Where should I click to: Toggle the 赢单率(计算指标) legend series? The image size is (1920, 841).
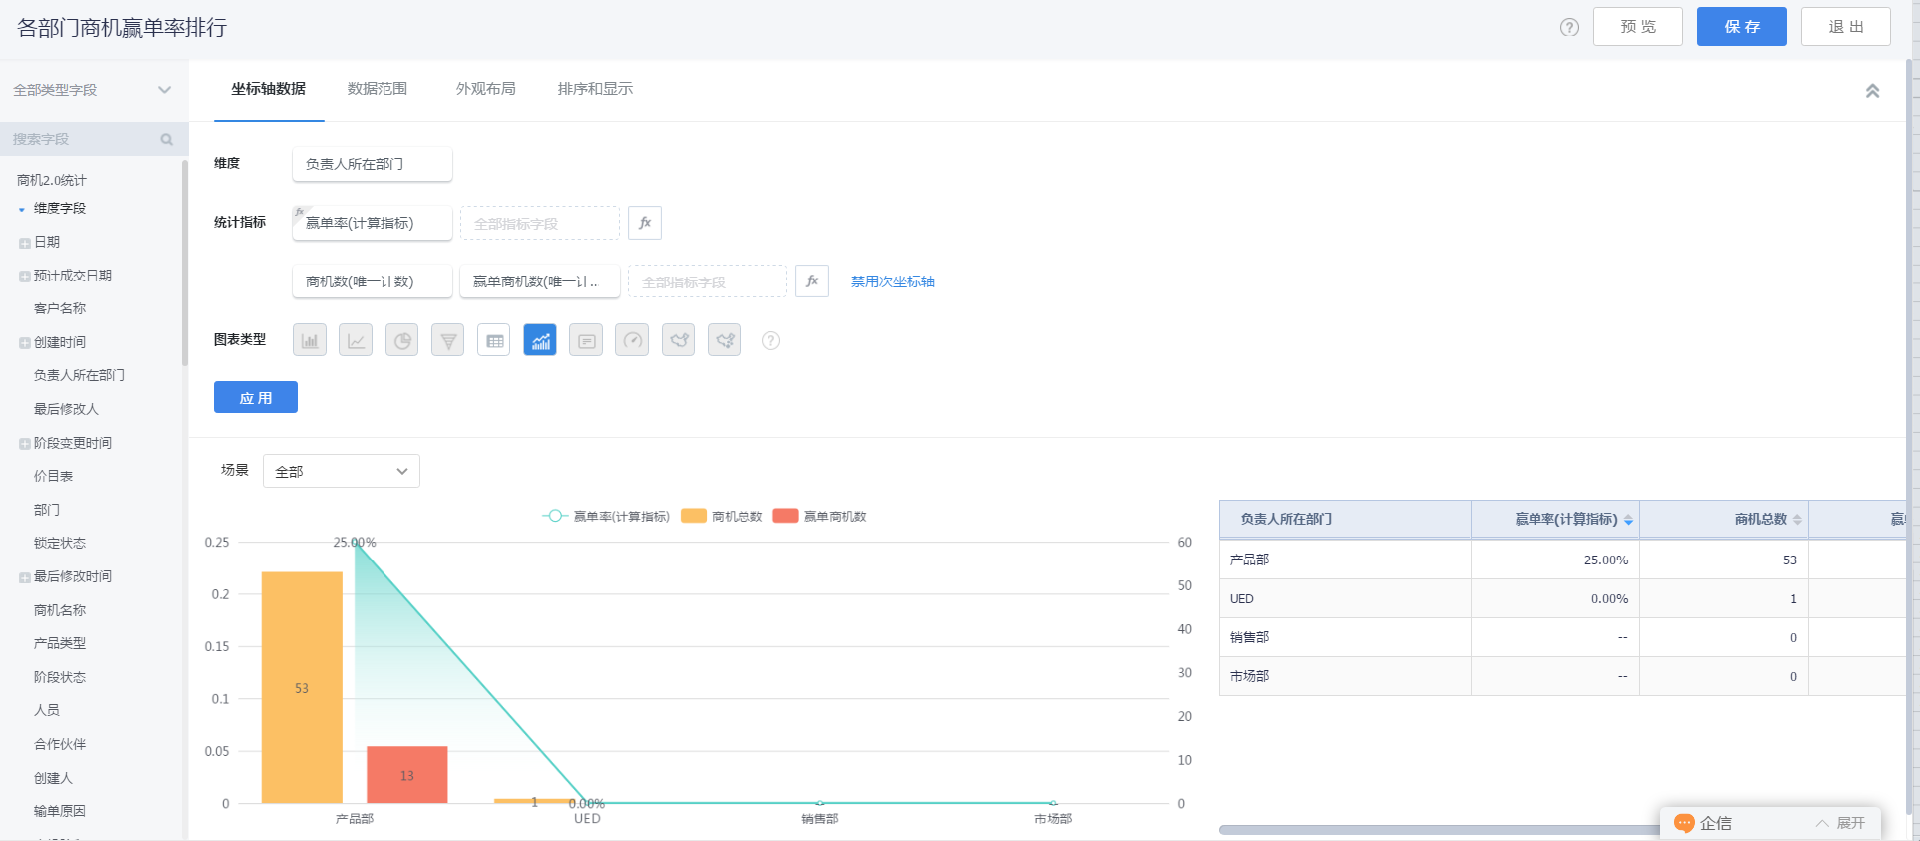(606, 516)
